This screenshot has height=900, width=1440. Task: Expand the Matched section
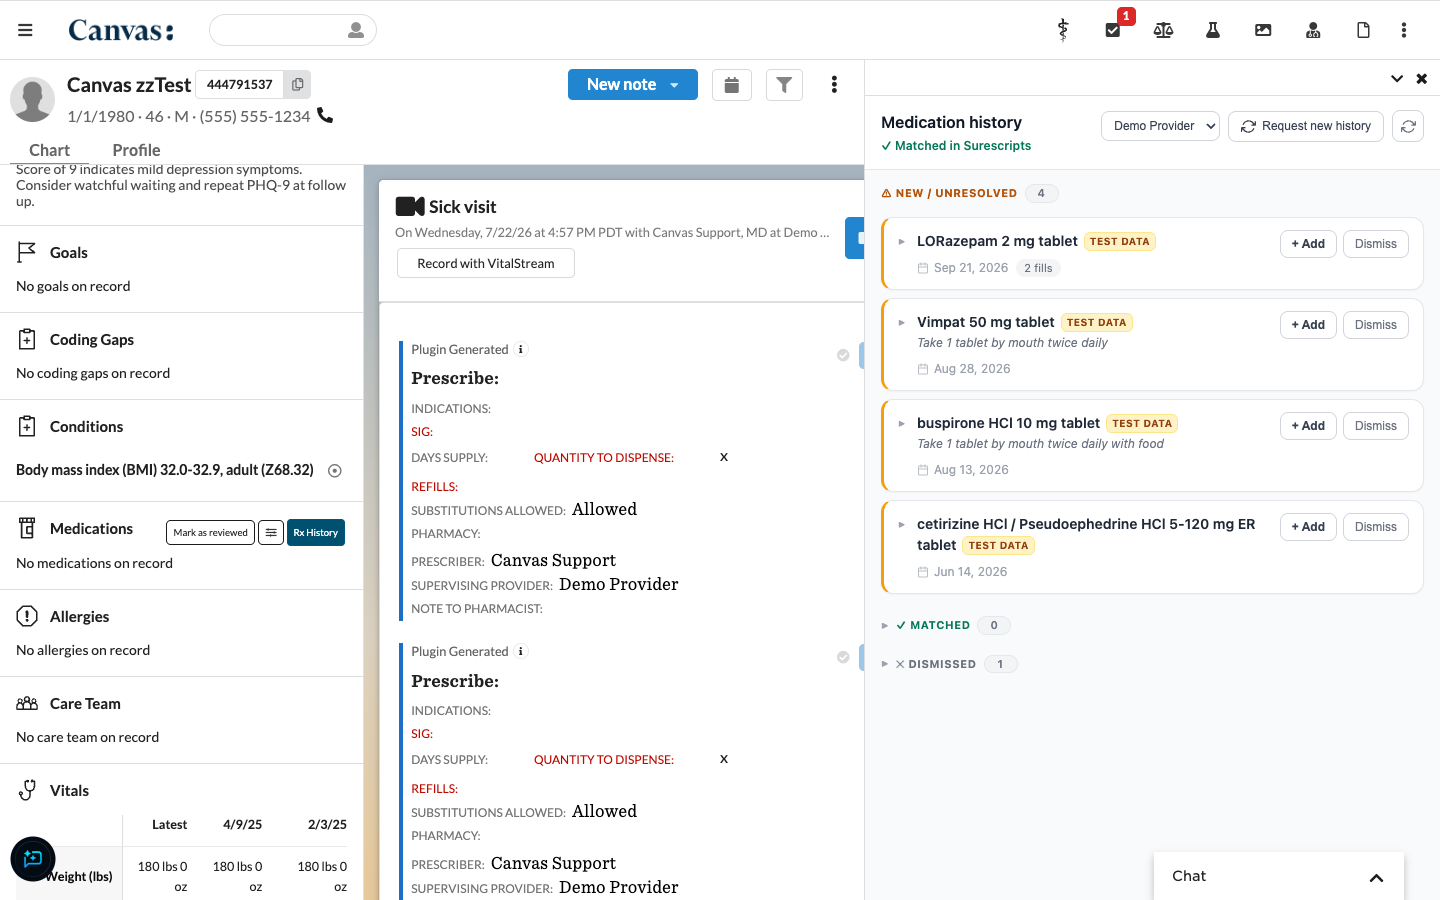point(885,626)
